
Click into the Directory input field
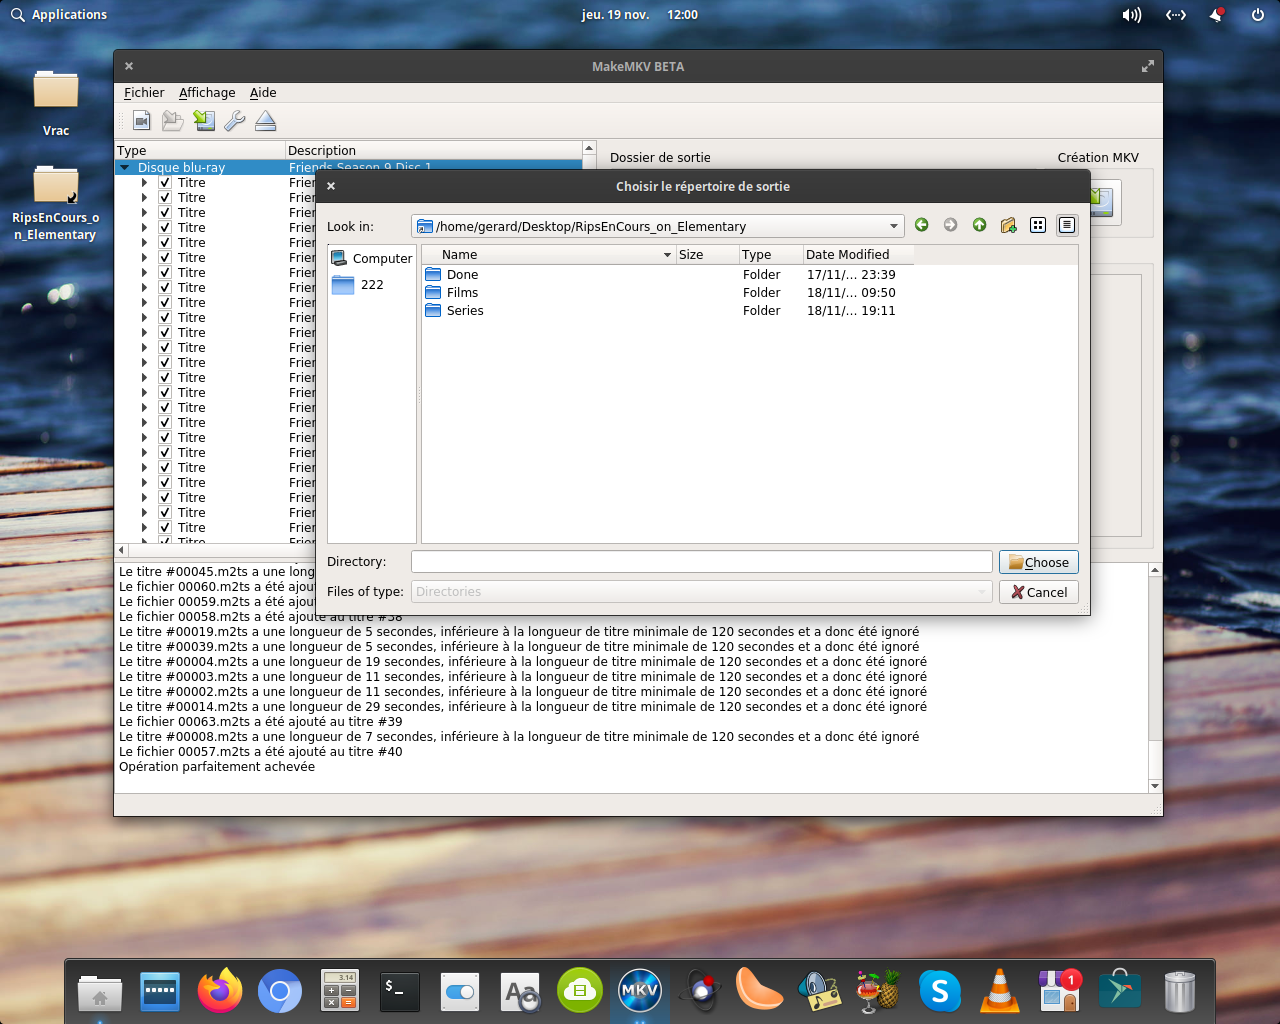click(x=701, y=562)
